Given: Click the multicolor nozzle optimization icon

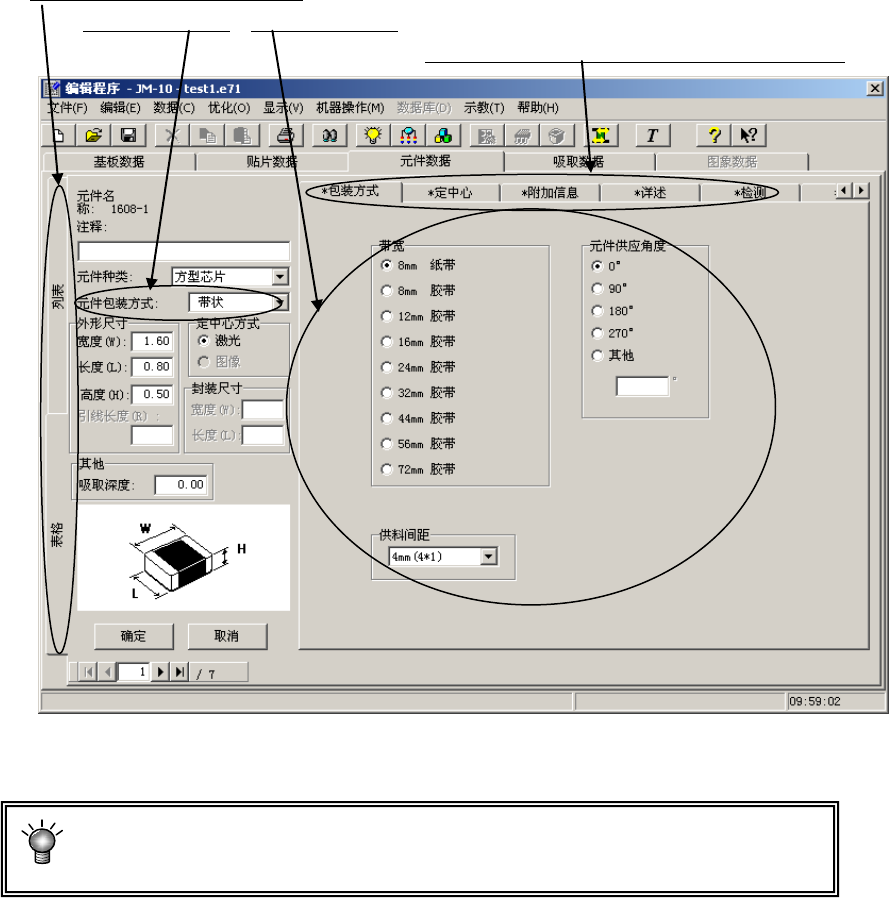Looking at the screenshot, I should (408, 135).
